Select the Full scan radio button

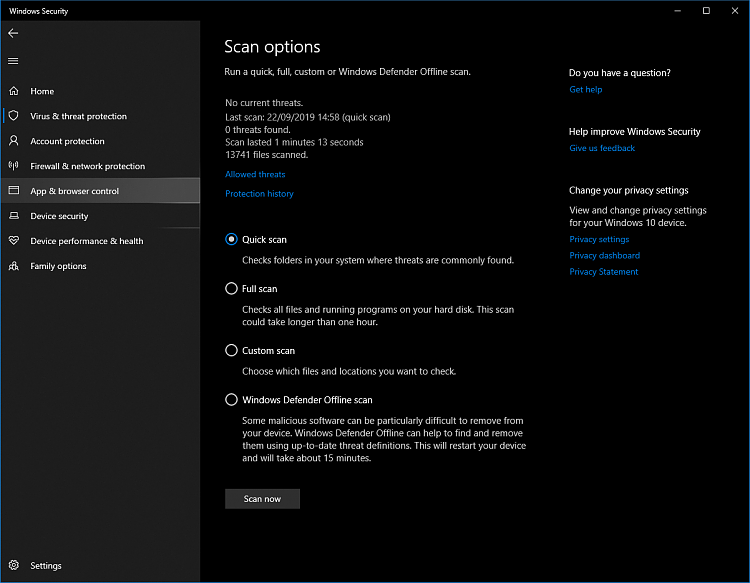coord(232,288)
